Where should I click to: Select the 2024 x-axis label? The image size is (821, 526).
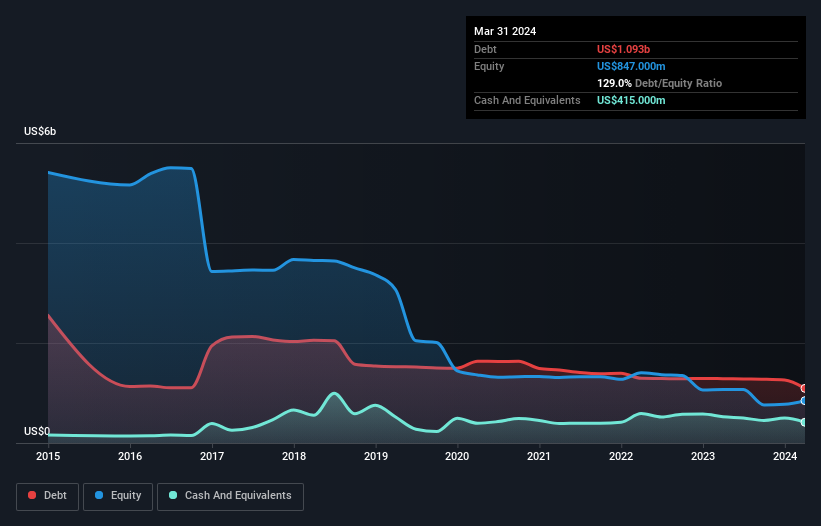pos(785,456)
